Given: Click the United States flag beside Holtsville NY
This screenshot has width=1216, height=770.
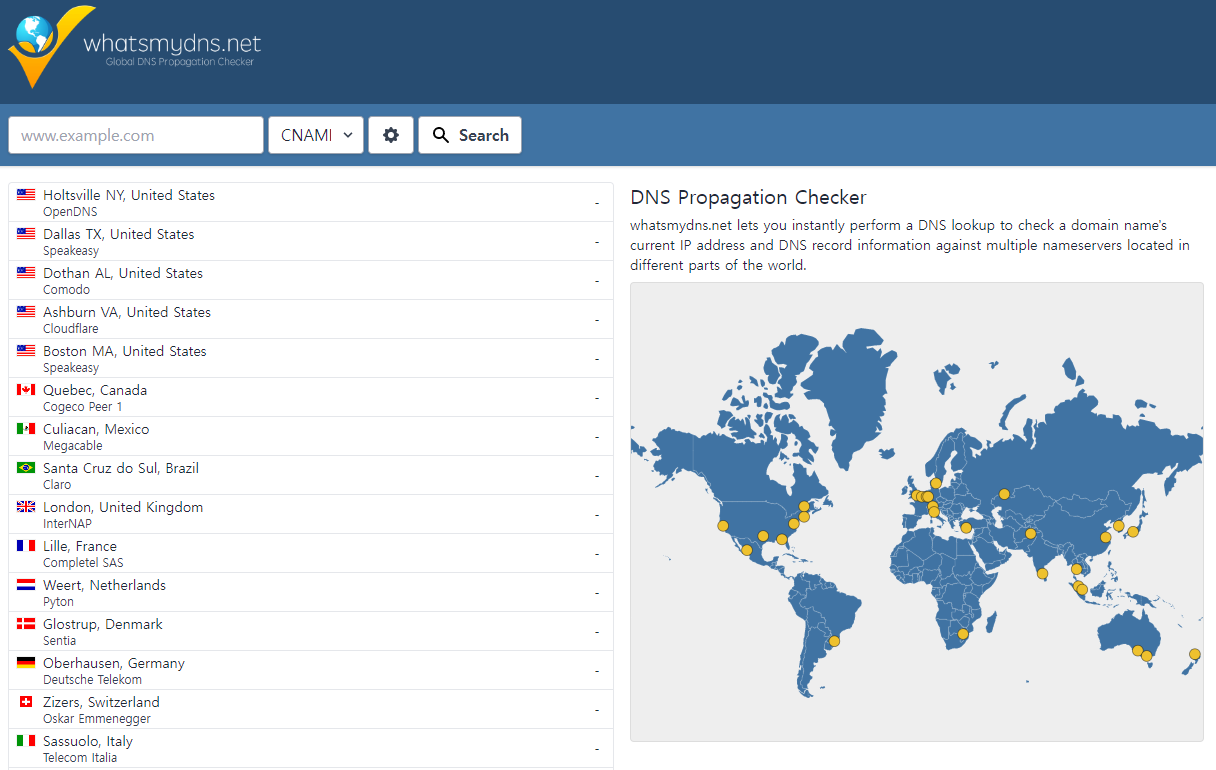Looking at the screenshot, I should pos(26,195).
